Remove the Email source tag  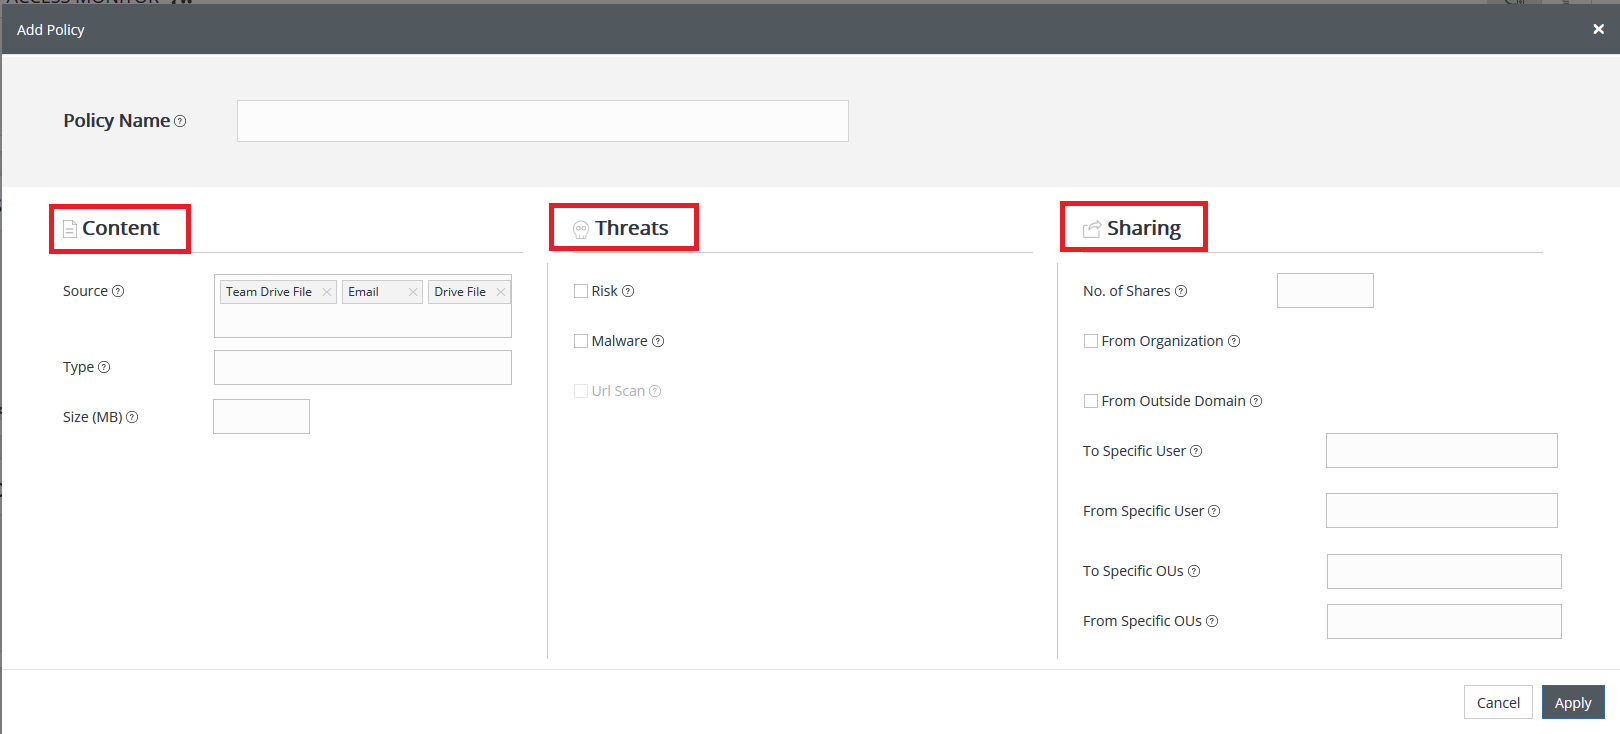(x=412, y=292)
